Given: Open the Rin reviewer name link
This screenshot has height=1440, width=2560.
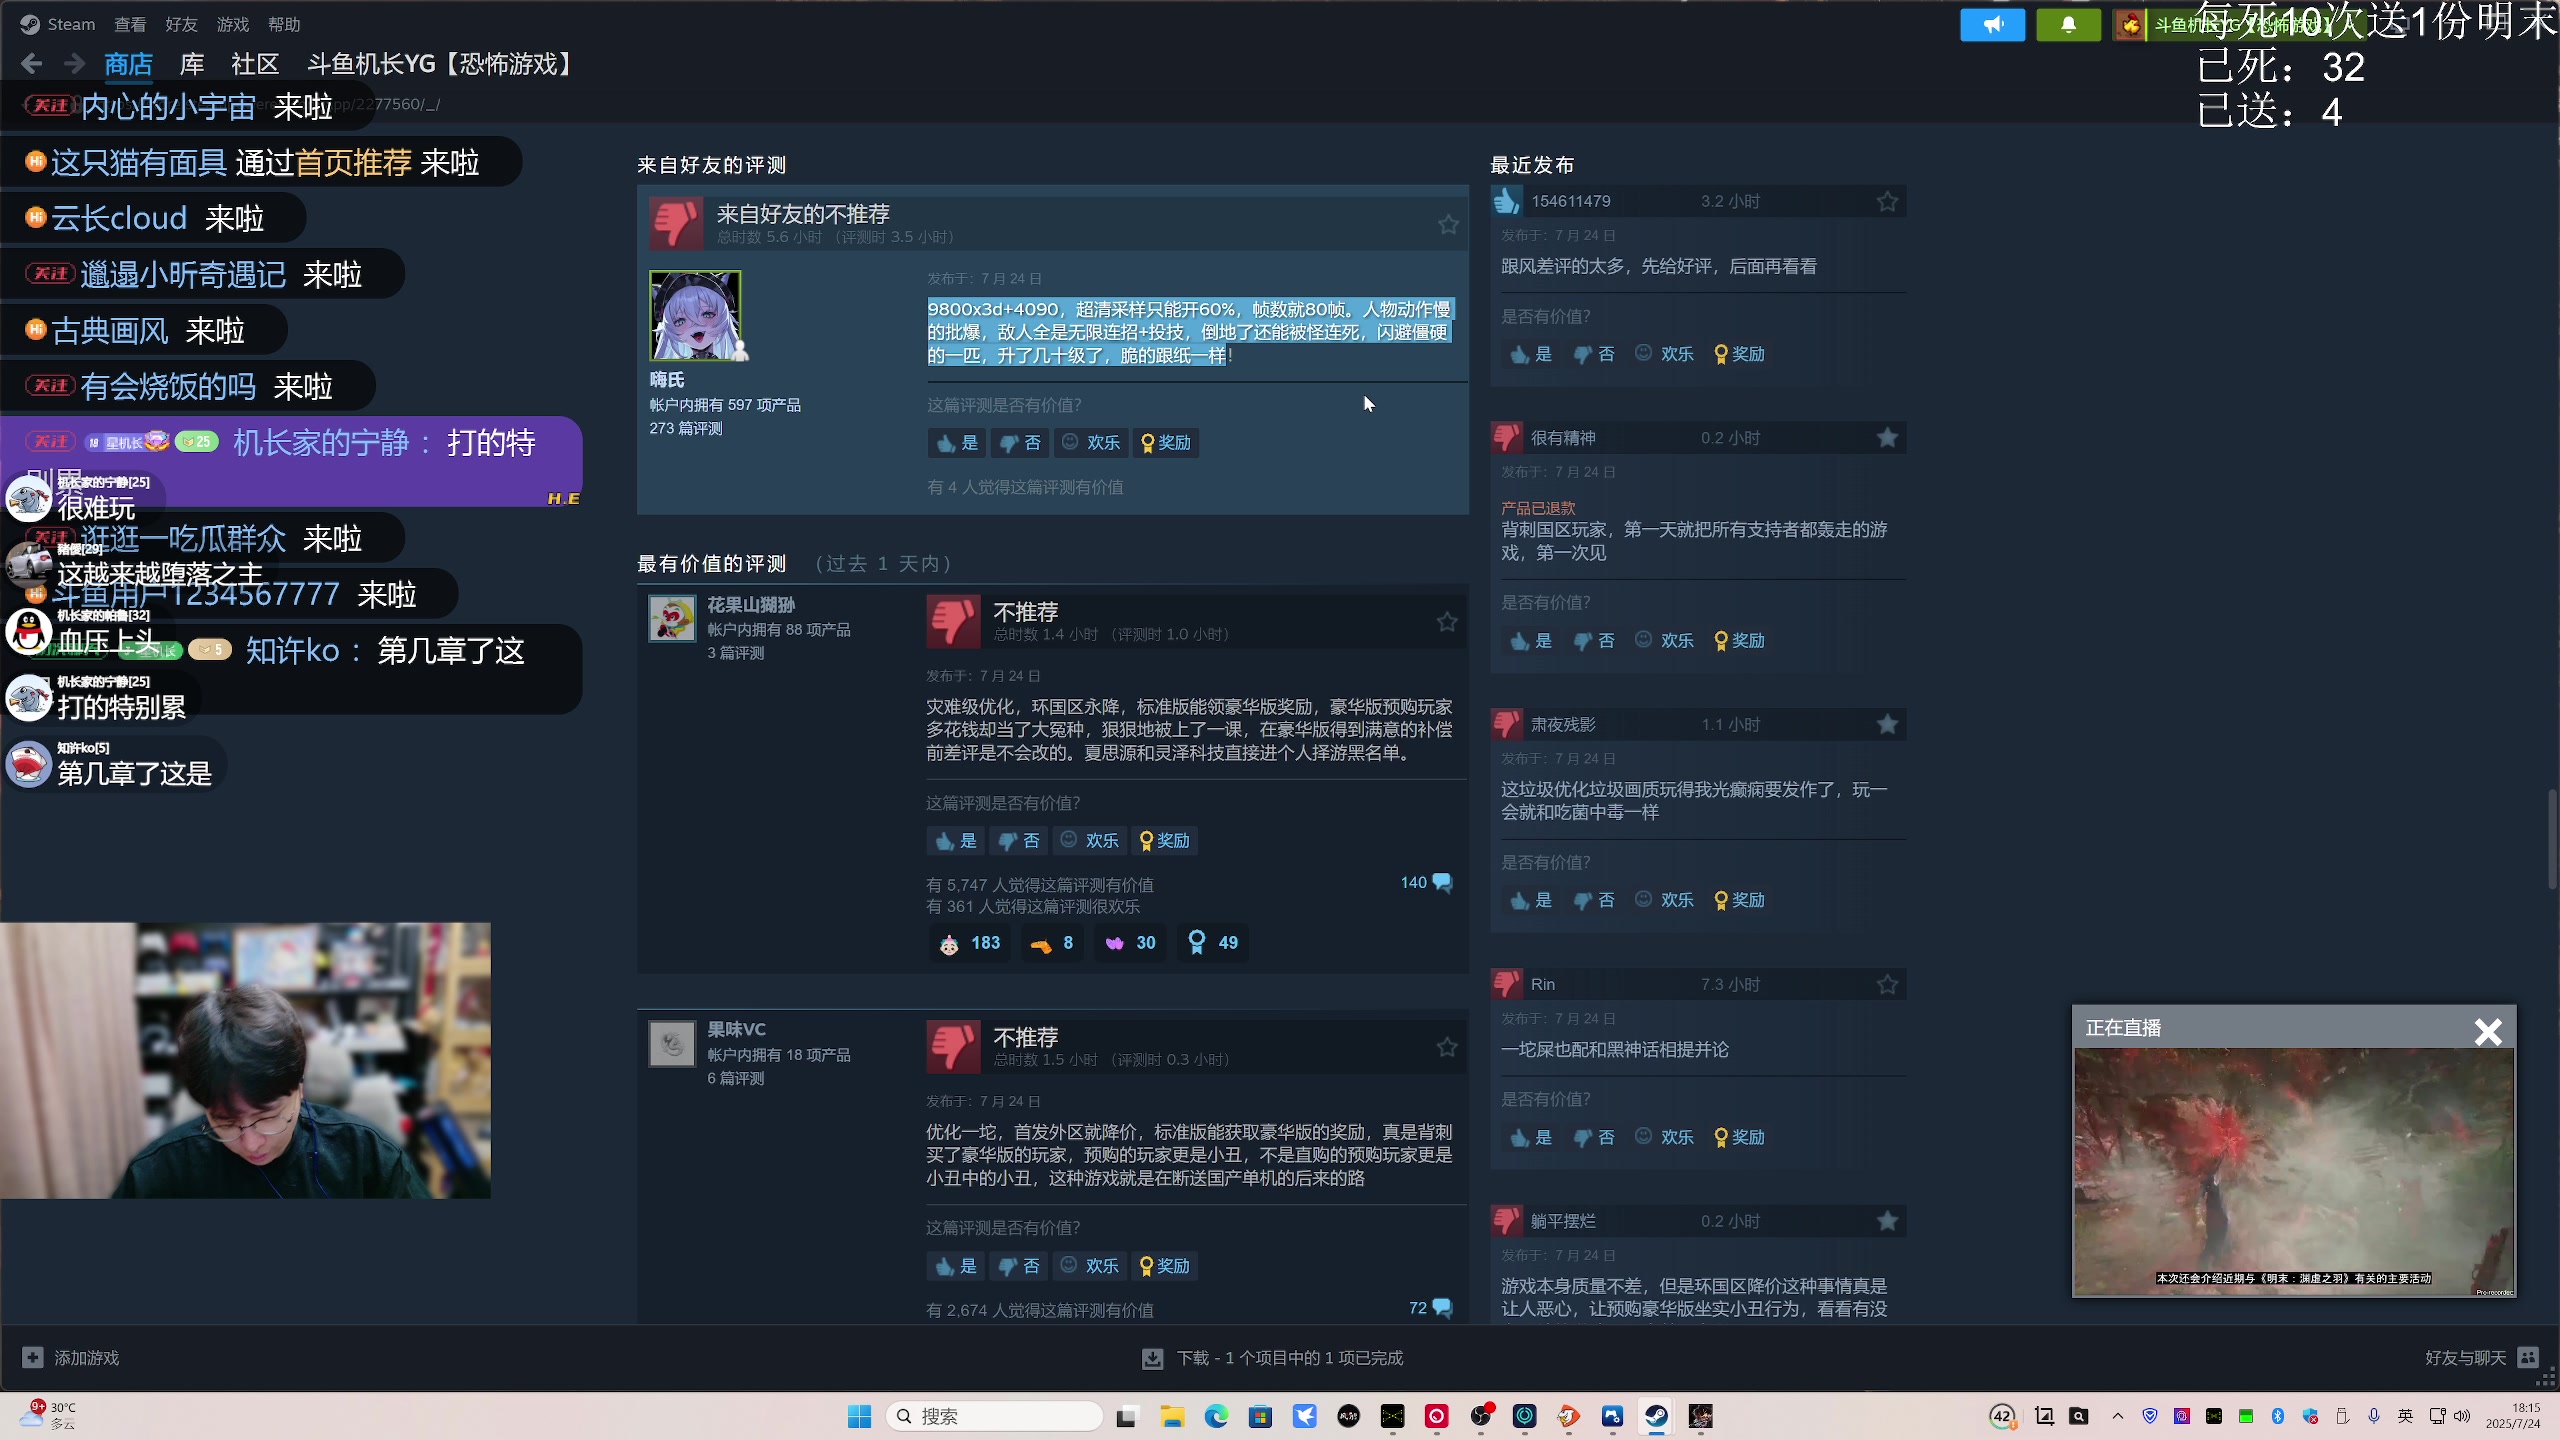Looking at the screenshot, I should tap(1543, 984).
